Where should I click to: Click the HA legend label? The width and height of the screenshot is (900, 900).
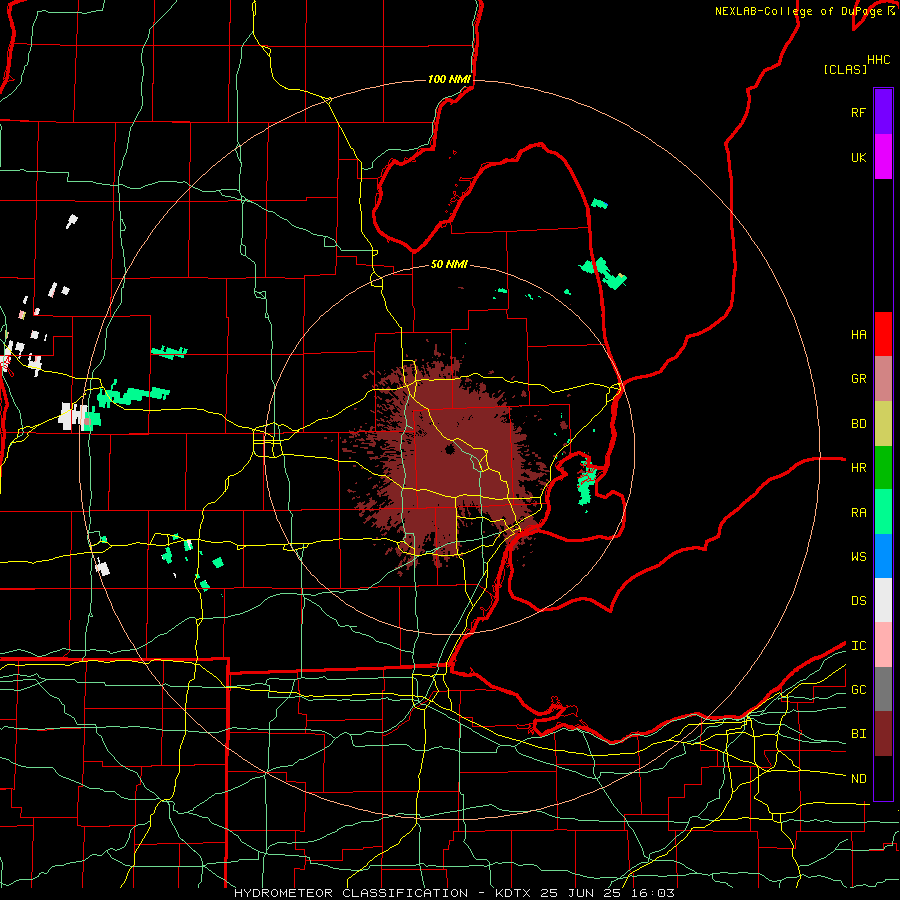858,335
